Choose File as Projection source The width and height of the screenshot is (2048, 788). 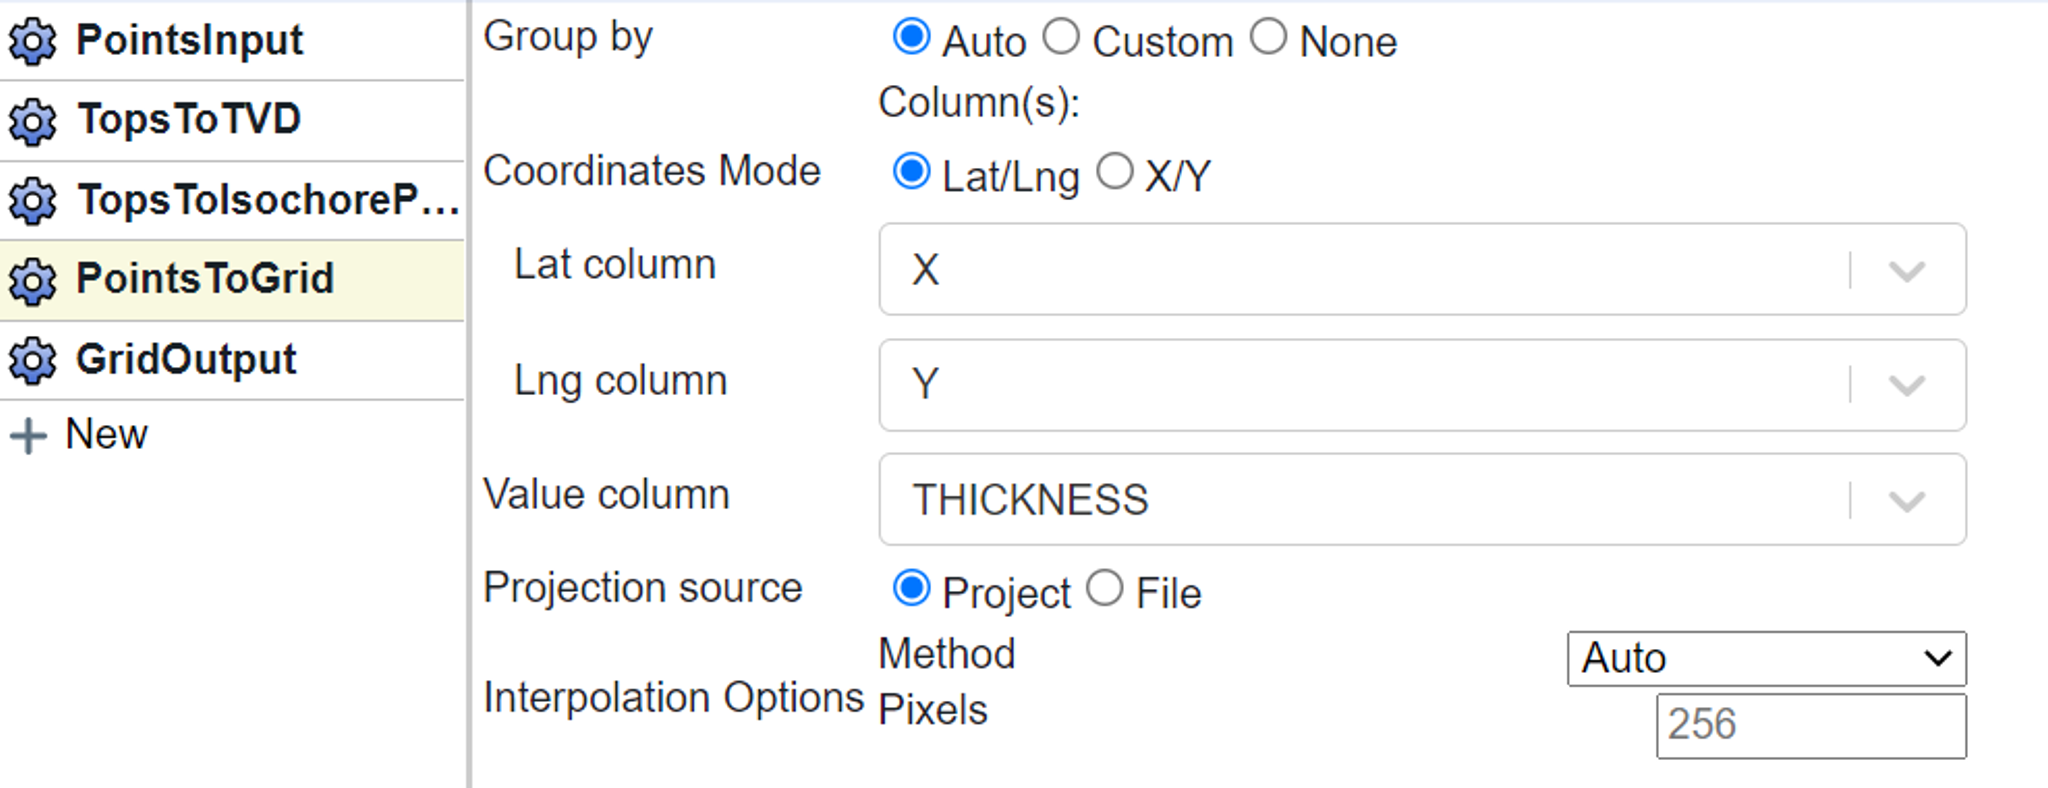pos(1105,588)
